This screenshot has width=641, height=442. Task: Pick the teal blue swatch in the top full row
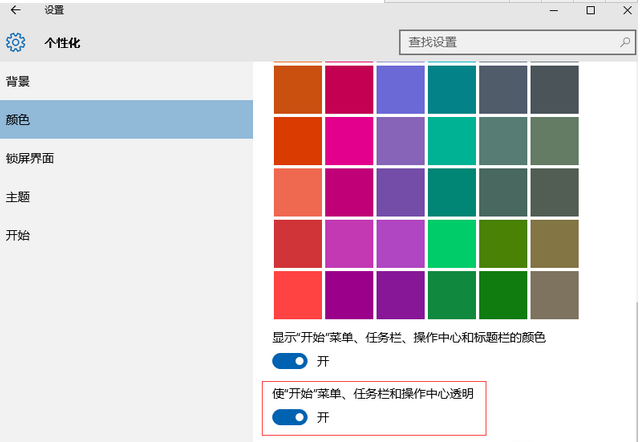(x=452, y=90)
